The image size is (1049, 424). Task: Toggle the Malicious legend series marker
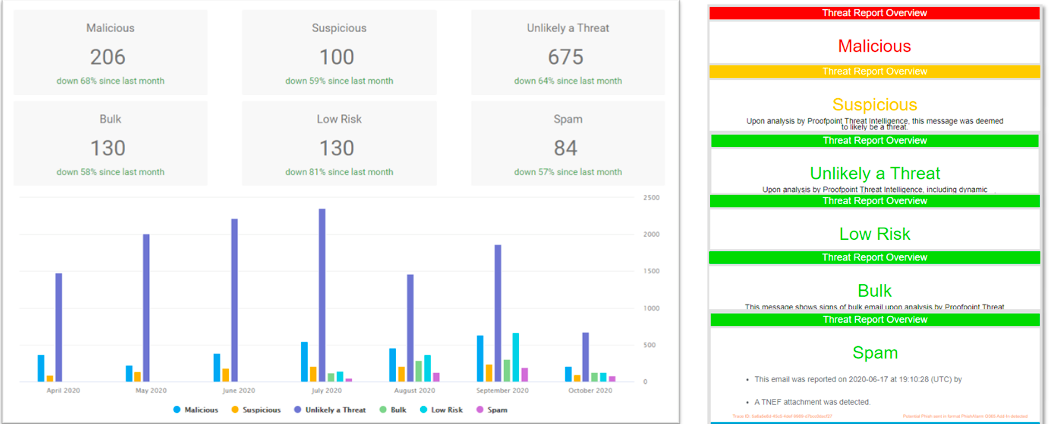(x=177, y=409)
